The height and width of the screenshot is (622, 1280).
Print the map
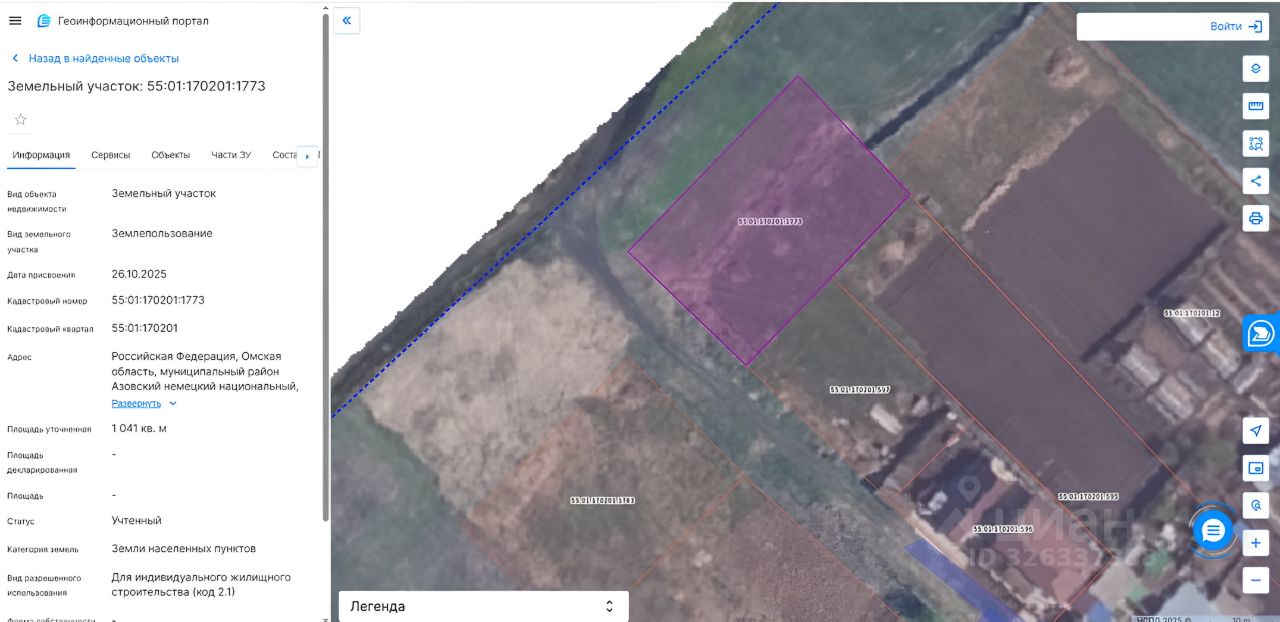pos(1255,218)
